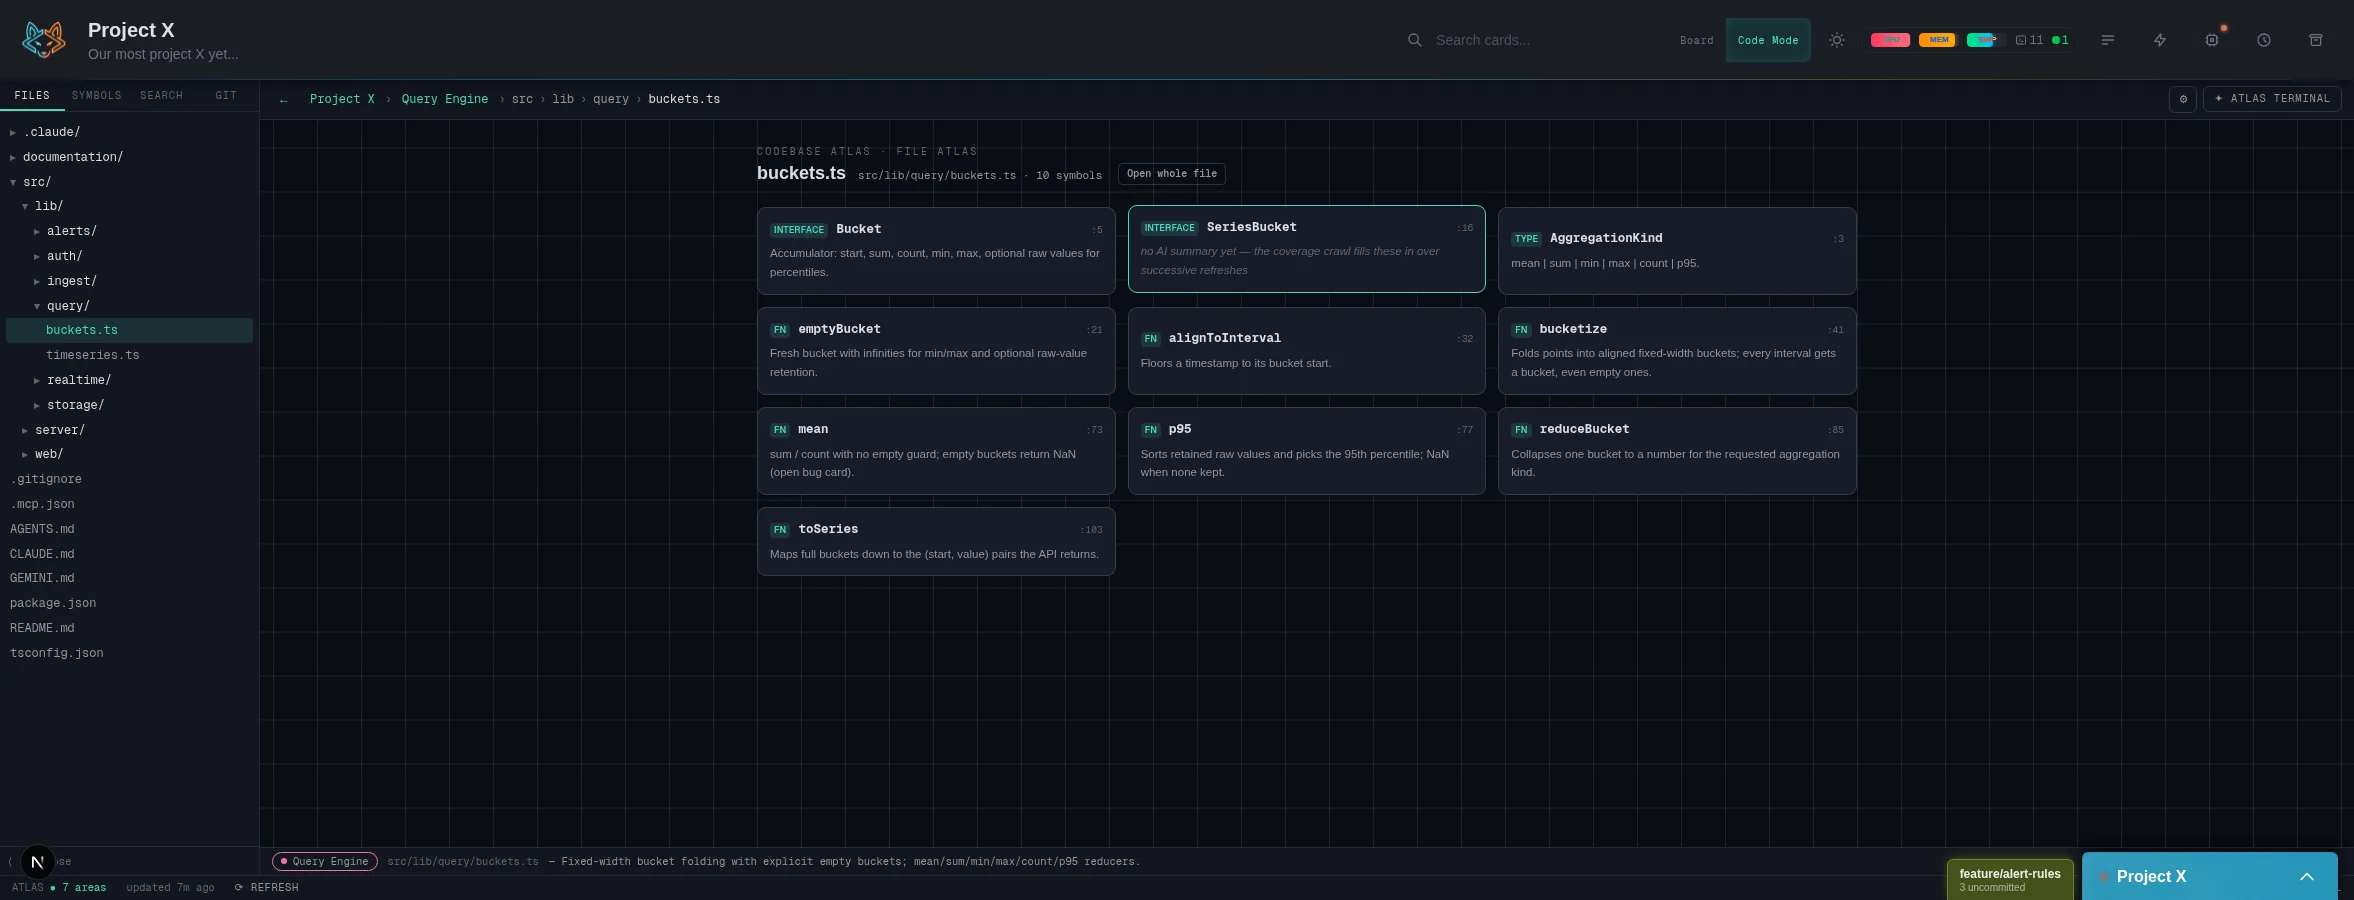Switch to the SYMBOLS tab
Viewport: 2354px width, 900px height.
coord(97,96)
